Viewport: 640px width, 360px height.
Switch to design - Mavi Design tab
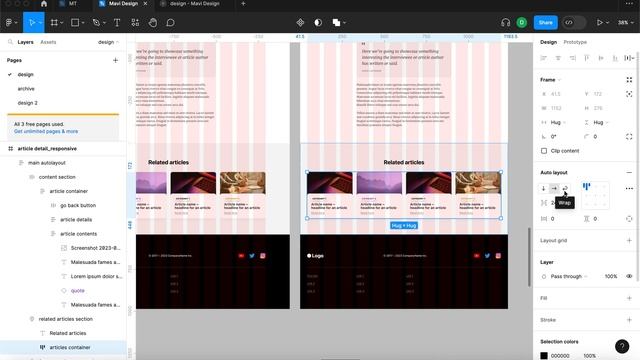pyautogui.click(x=195, y=4)
